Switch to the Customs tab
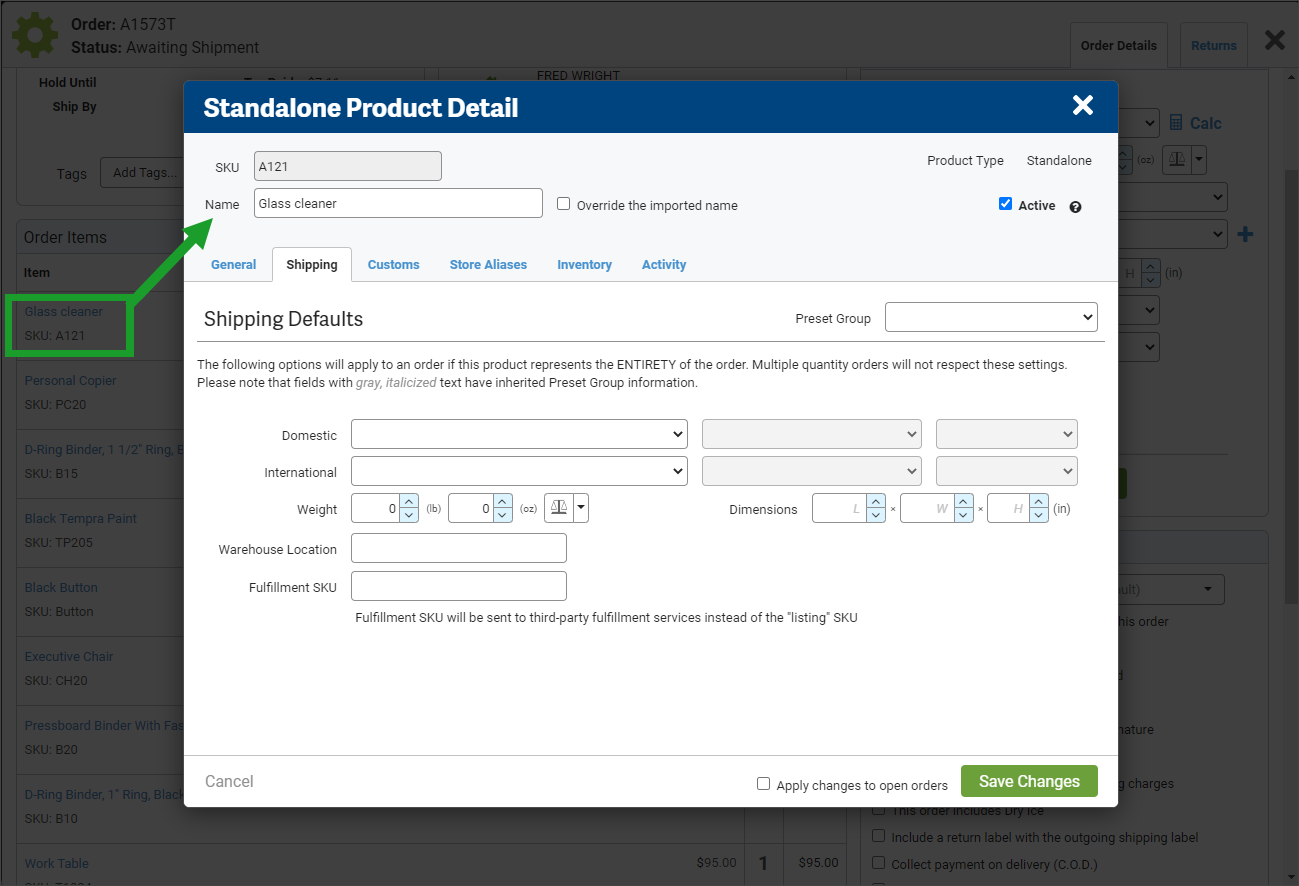Image resolution: width=1299 pixels, height=886 pixels. pyautogui.click(x=393, y=265)
